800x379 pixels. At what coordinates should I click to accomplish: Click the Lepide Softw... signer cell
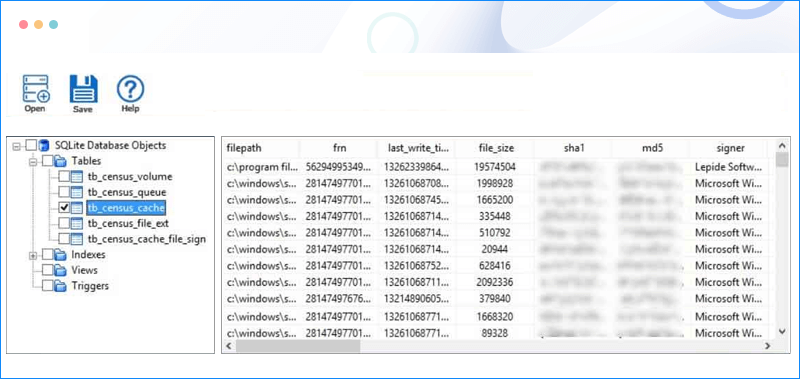coord(729,166)
